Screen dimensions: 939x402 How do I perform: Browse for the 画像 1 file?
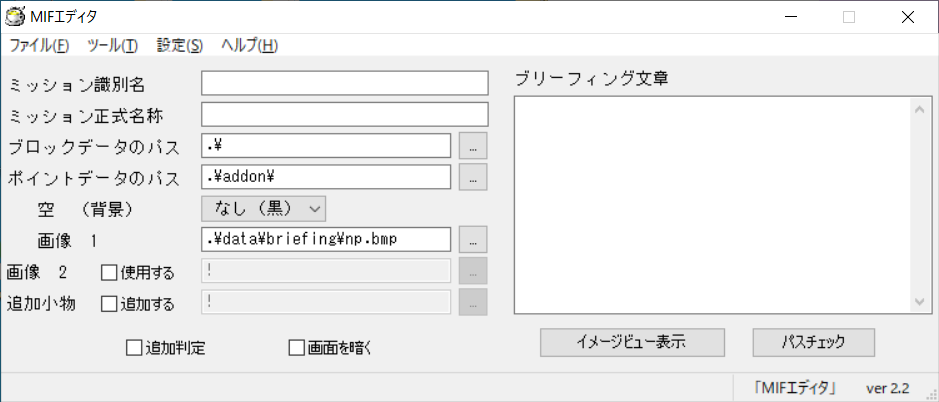coord(473,239)
